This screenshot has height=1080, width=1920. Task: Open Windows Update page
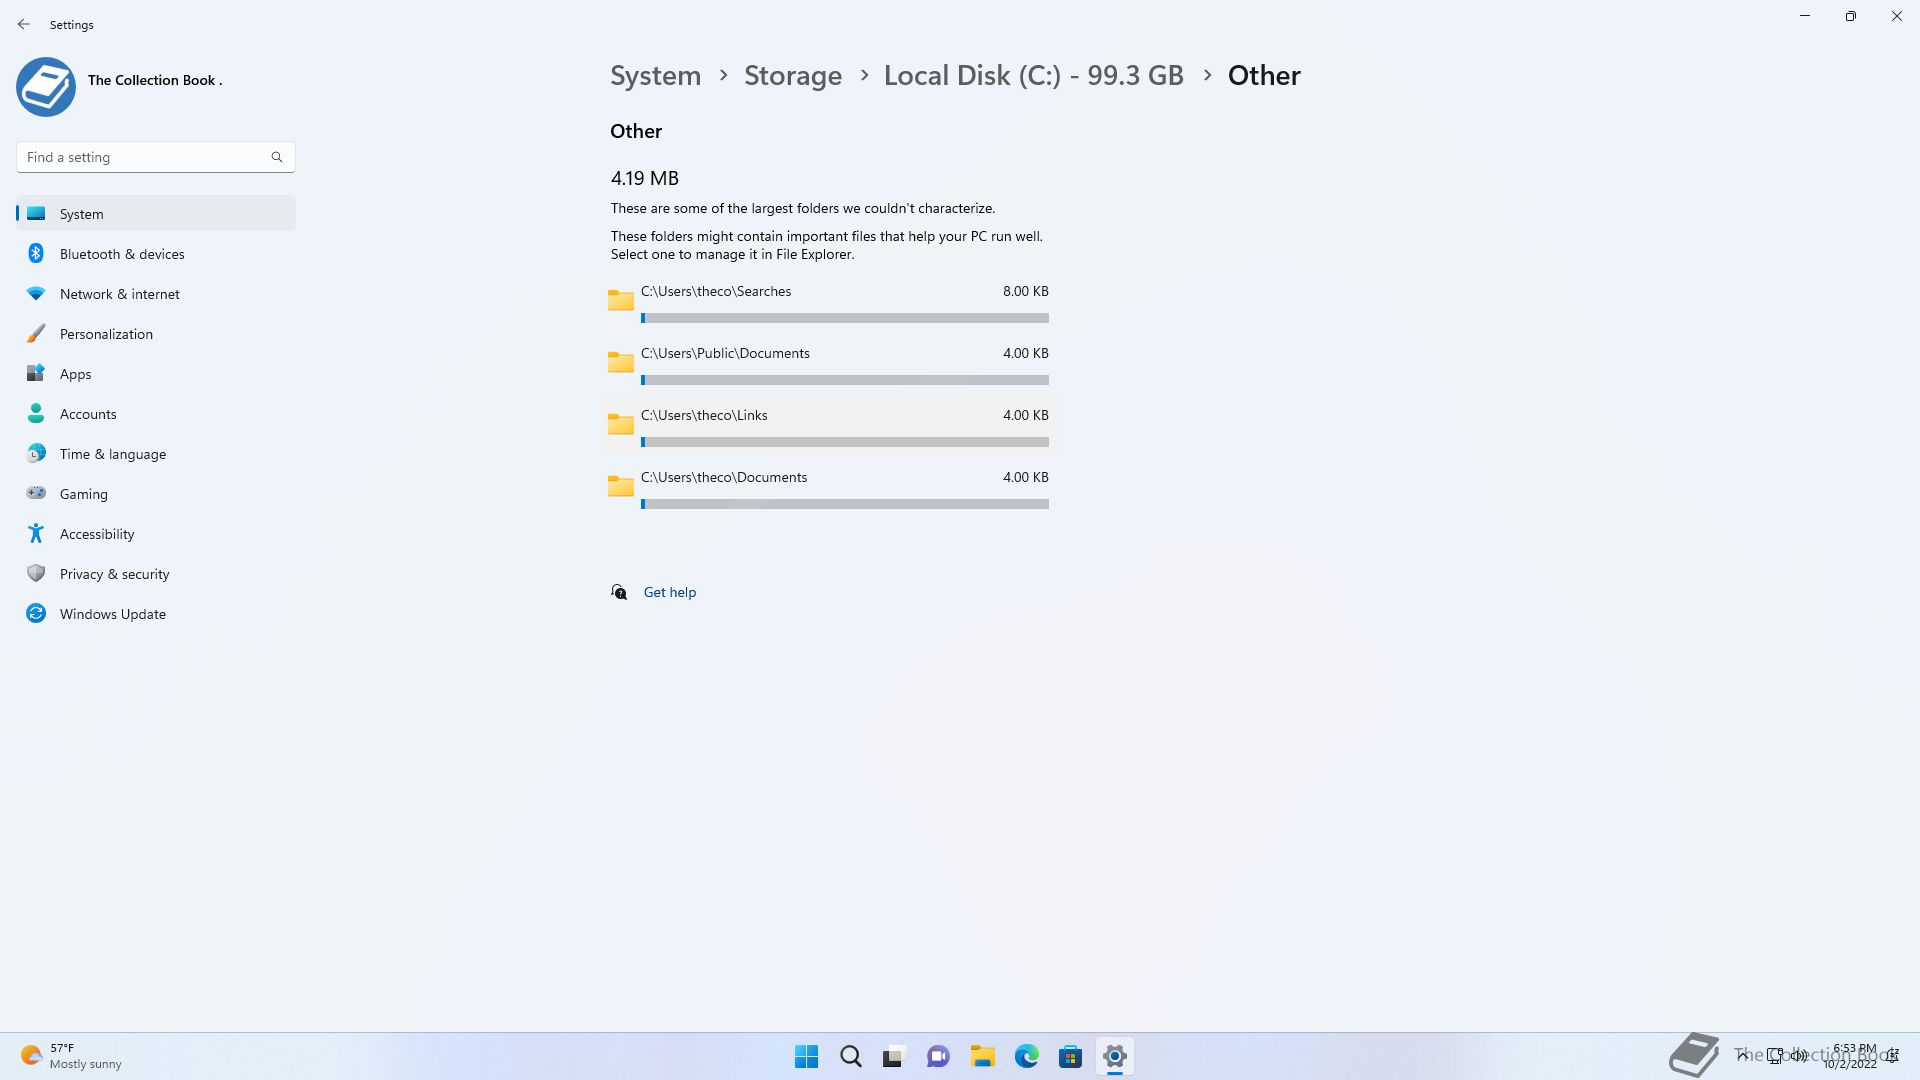[x=112, y=614]
